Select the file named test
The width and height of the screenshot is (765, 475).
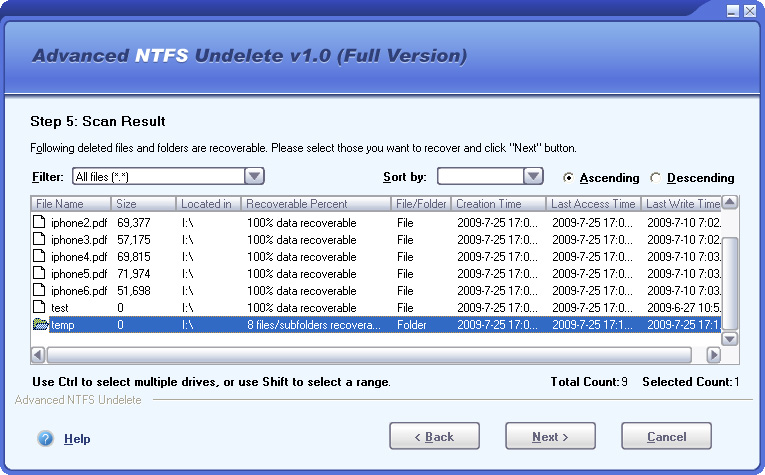pyautogui.click(x=60, y=308)
